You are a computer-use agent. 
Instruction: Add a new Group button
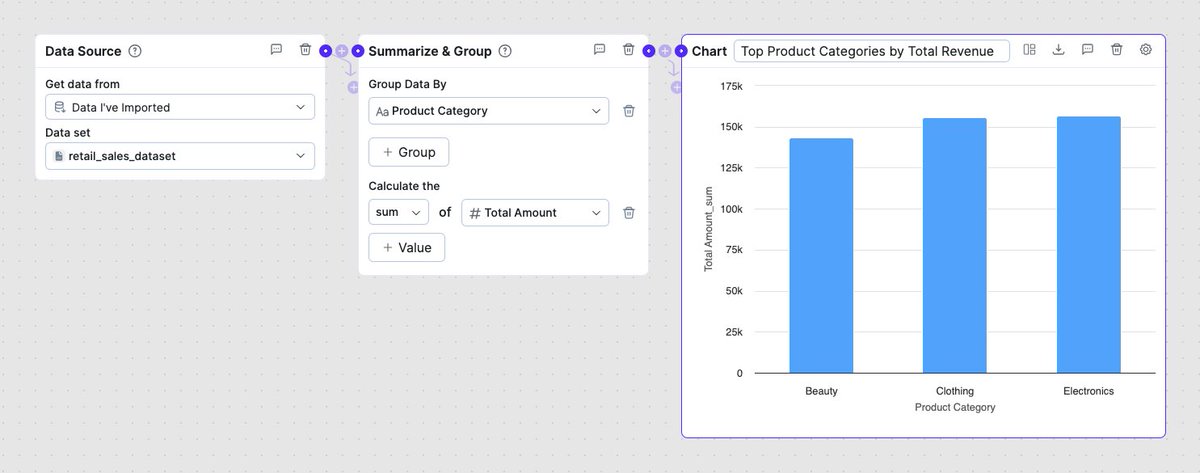point(408,152)
